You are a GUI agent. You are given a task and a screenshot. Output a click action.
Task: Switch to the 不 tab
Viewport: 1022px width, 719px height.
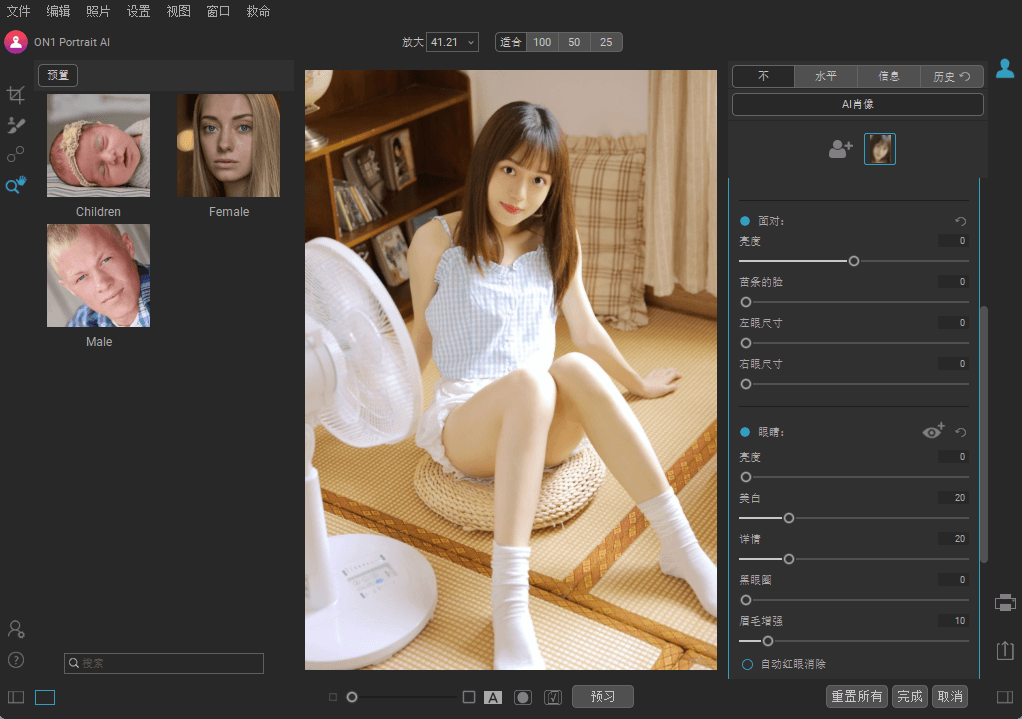coord(763,76)
